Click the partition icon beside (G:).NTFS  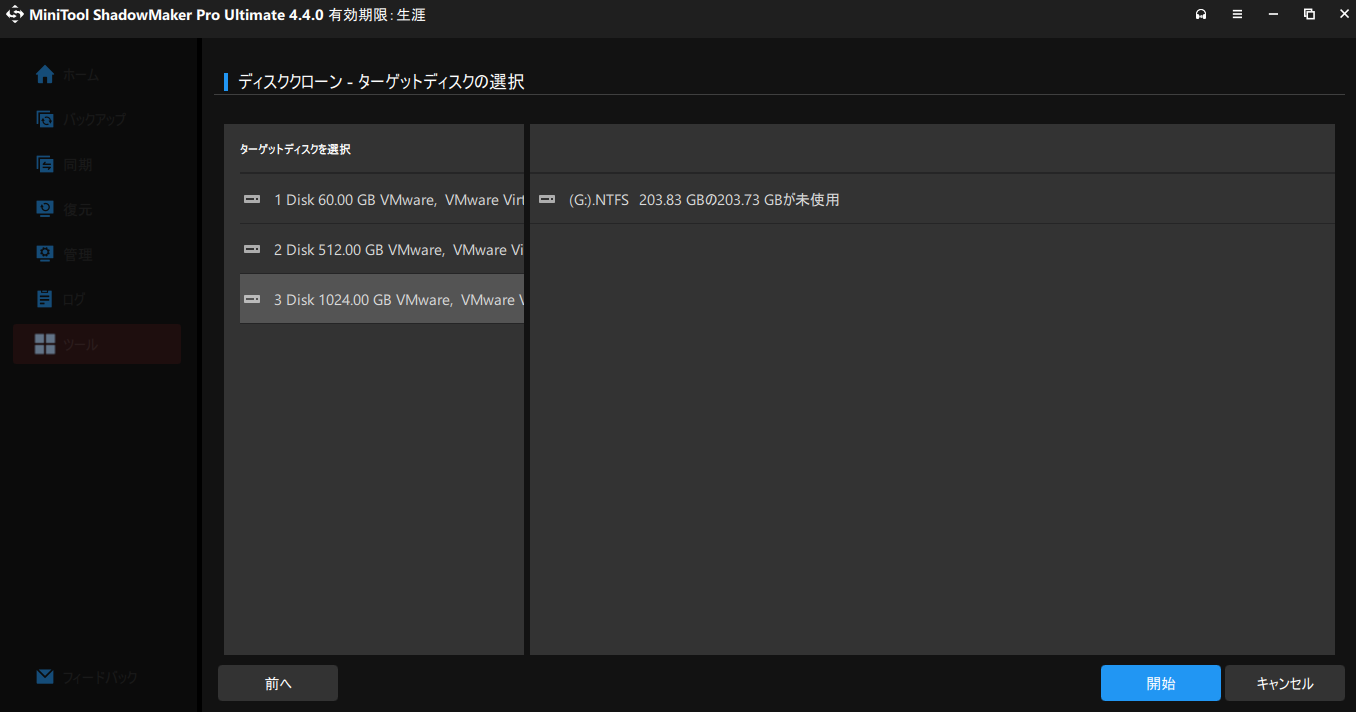(x=547, y=200)
